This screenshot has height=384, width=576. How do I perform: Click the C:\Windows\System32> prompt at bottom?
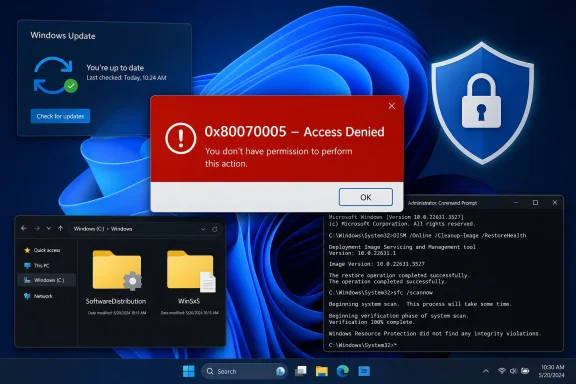pos(362,345)
